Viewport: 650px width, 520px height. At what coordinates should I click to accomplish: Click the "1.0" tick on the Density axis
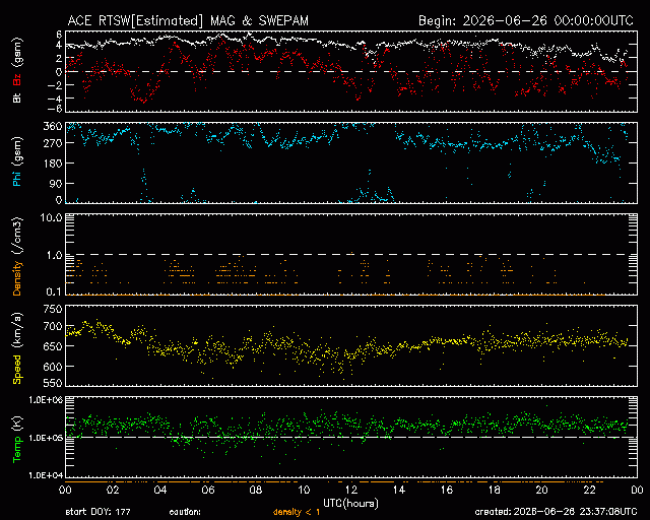54,255
